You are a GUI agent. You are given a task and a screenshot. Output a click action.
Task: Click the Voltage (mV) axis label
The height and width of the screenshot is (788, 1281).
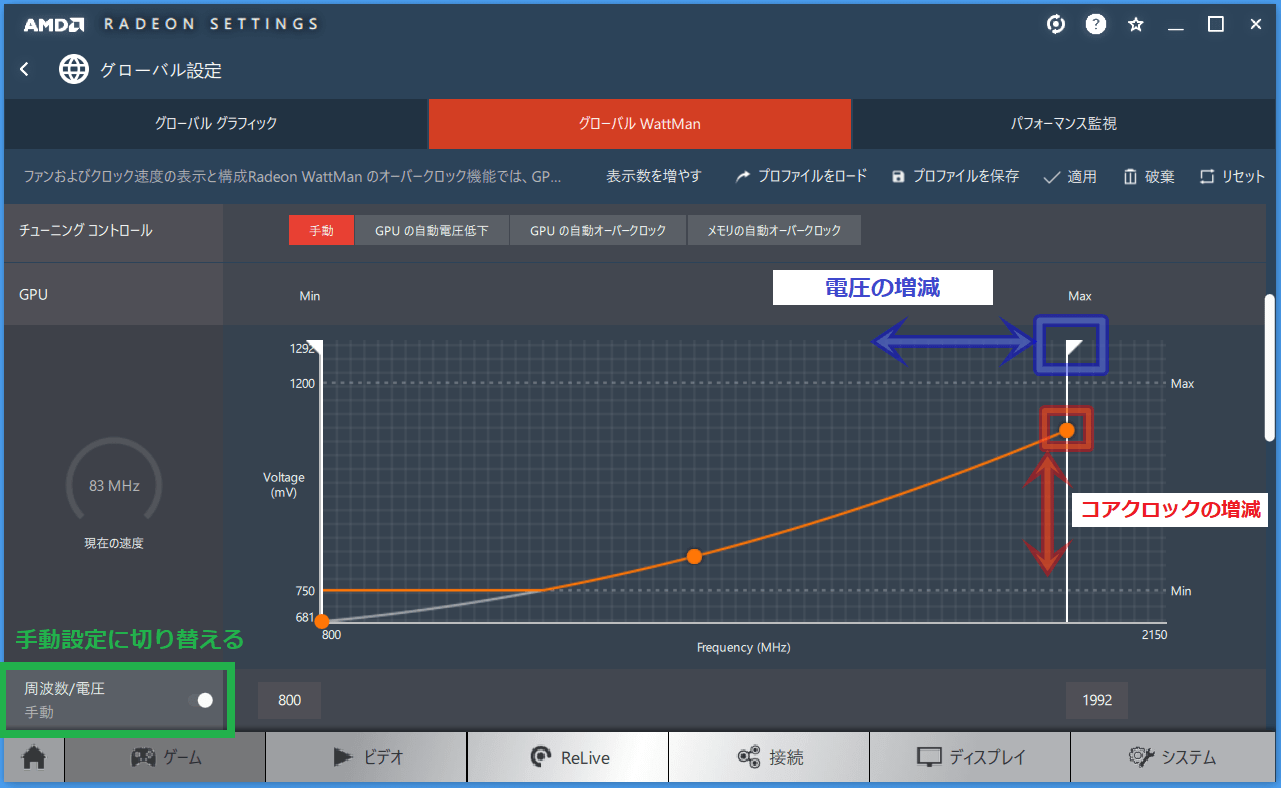pos(284,485)
